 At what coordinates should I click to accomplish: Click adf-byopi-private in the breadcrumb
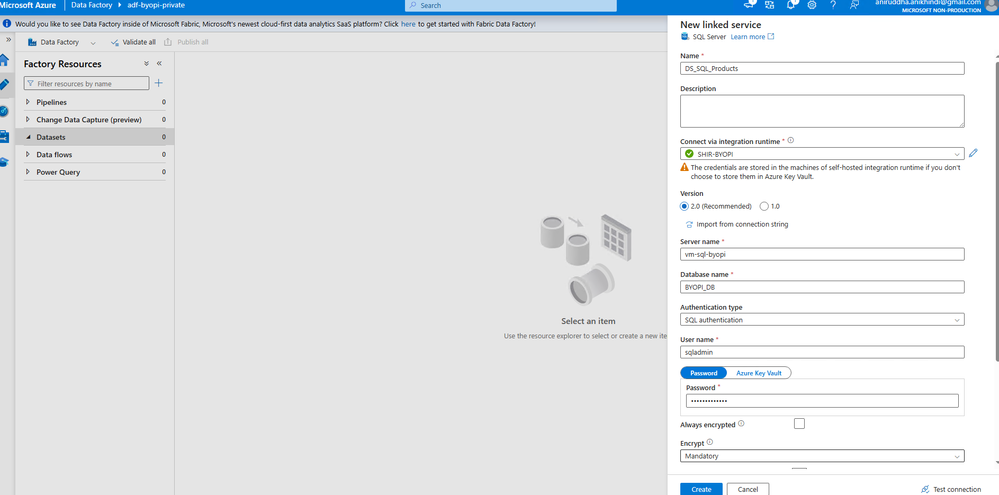click(156, 5)
